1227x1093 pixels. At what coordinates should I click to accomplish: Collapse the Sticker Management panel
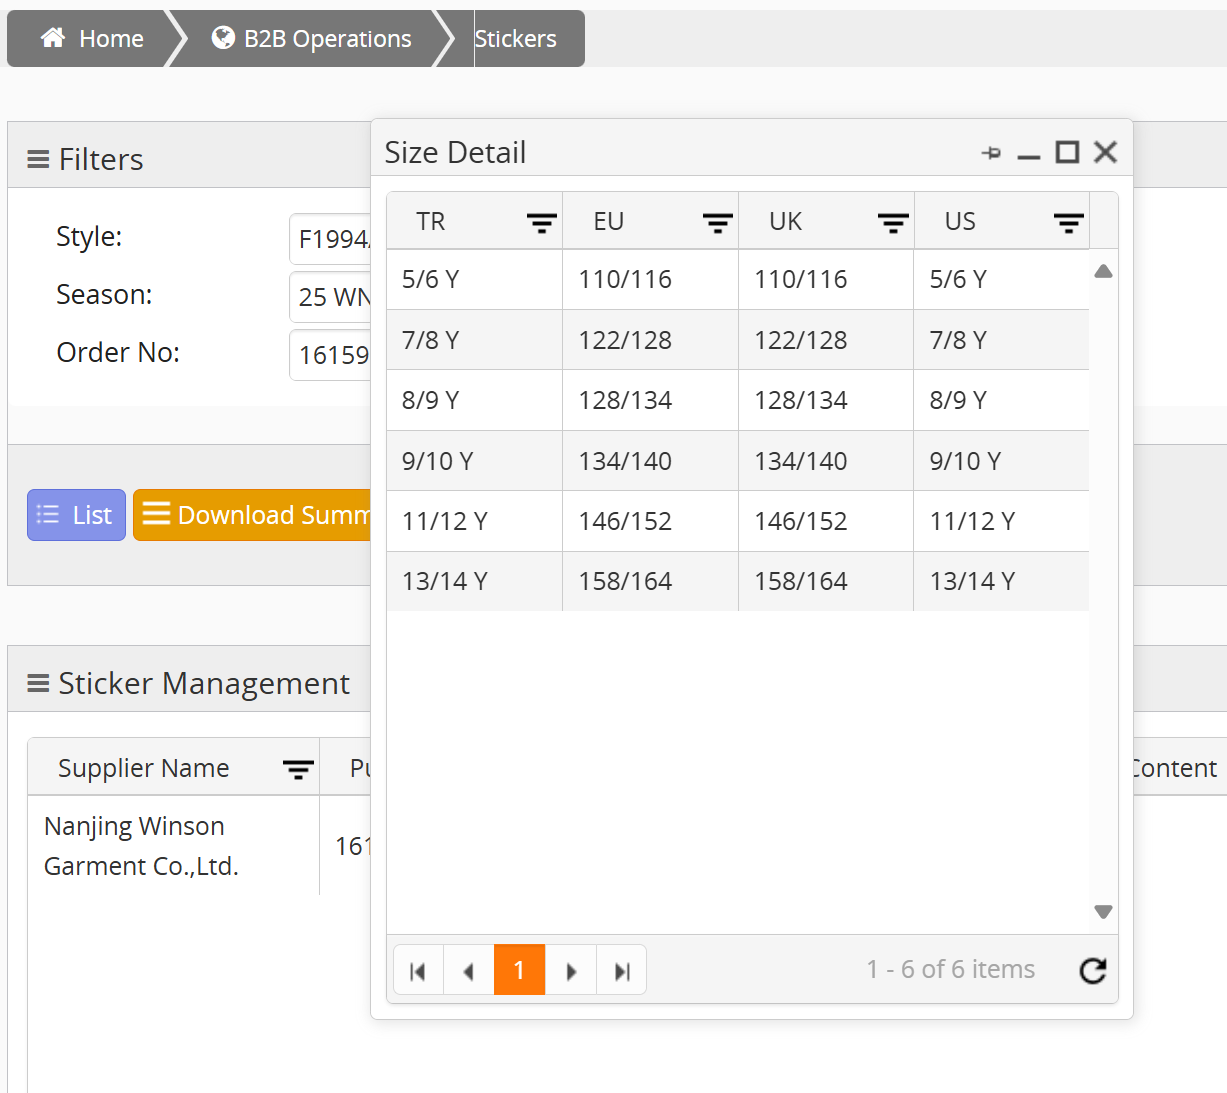click(38, 684)
